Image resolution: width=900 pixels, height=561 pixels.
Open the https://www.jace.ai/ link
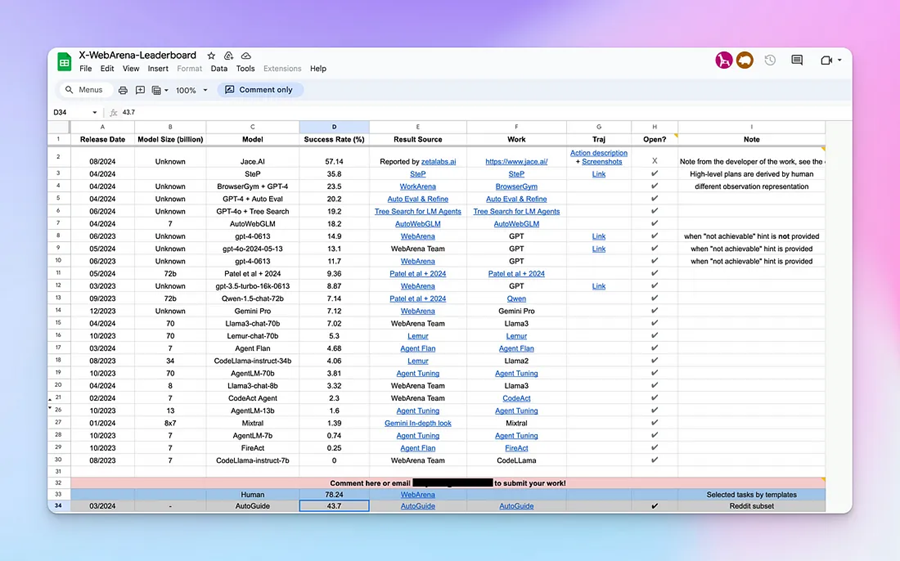tap(517, 161)
